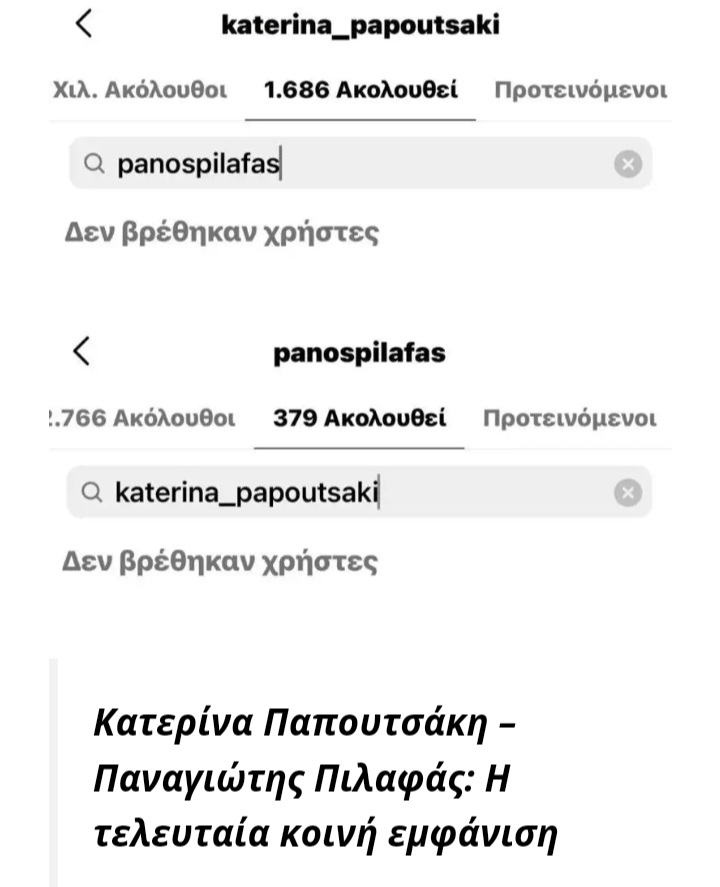Switch to lower Προτεινόμενοι tab
Screen dimensions: 720x887
pyautogui.click(x=570, y=418)
